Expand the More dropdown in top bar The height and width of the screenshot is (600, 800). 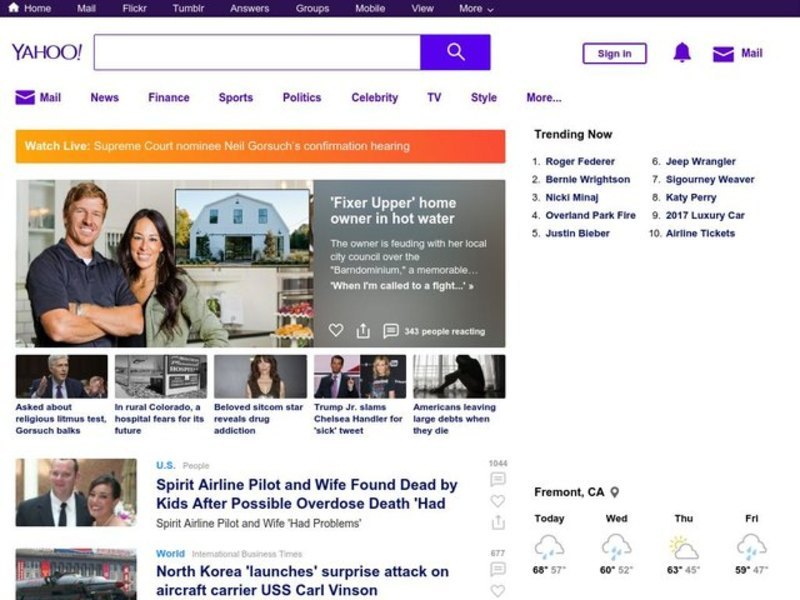[476, 8]
